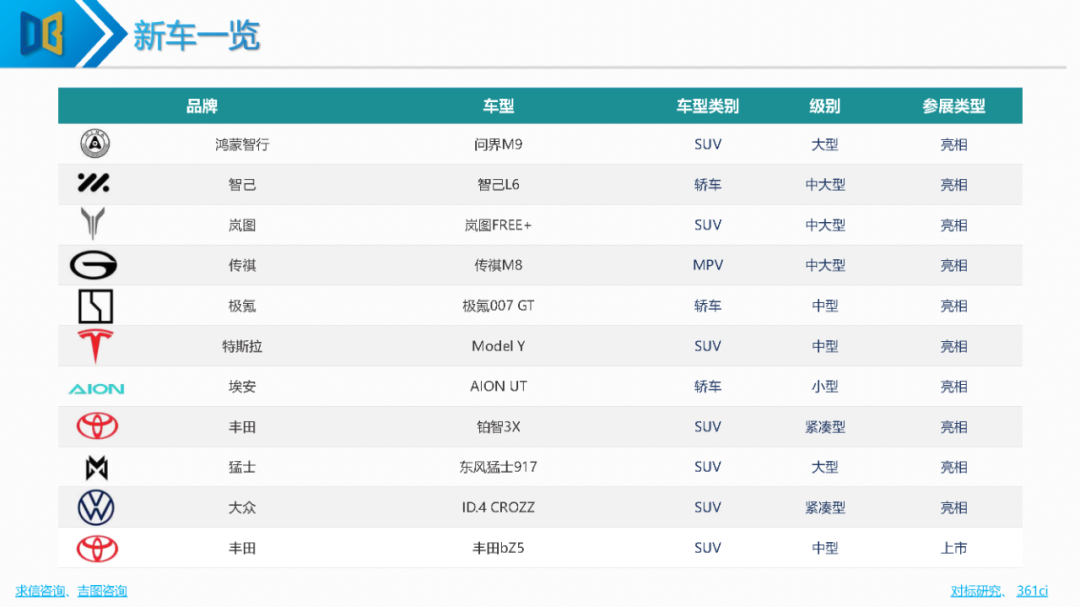Click the model cell ID.4 CROZZ
Image resolution: width=1080 pixels, height=607 pixels.
click(x=498, y=508)
